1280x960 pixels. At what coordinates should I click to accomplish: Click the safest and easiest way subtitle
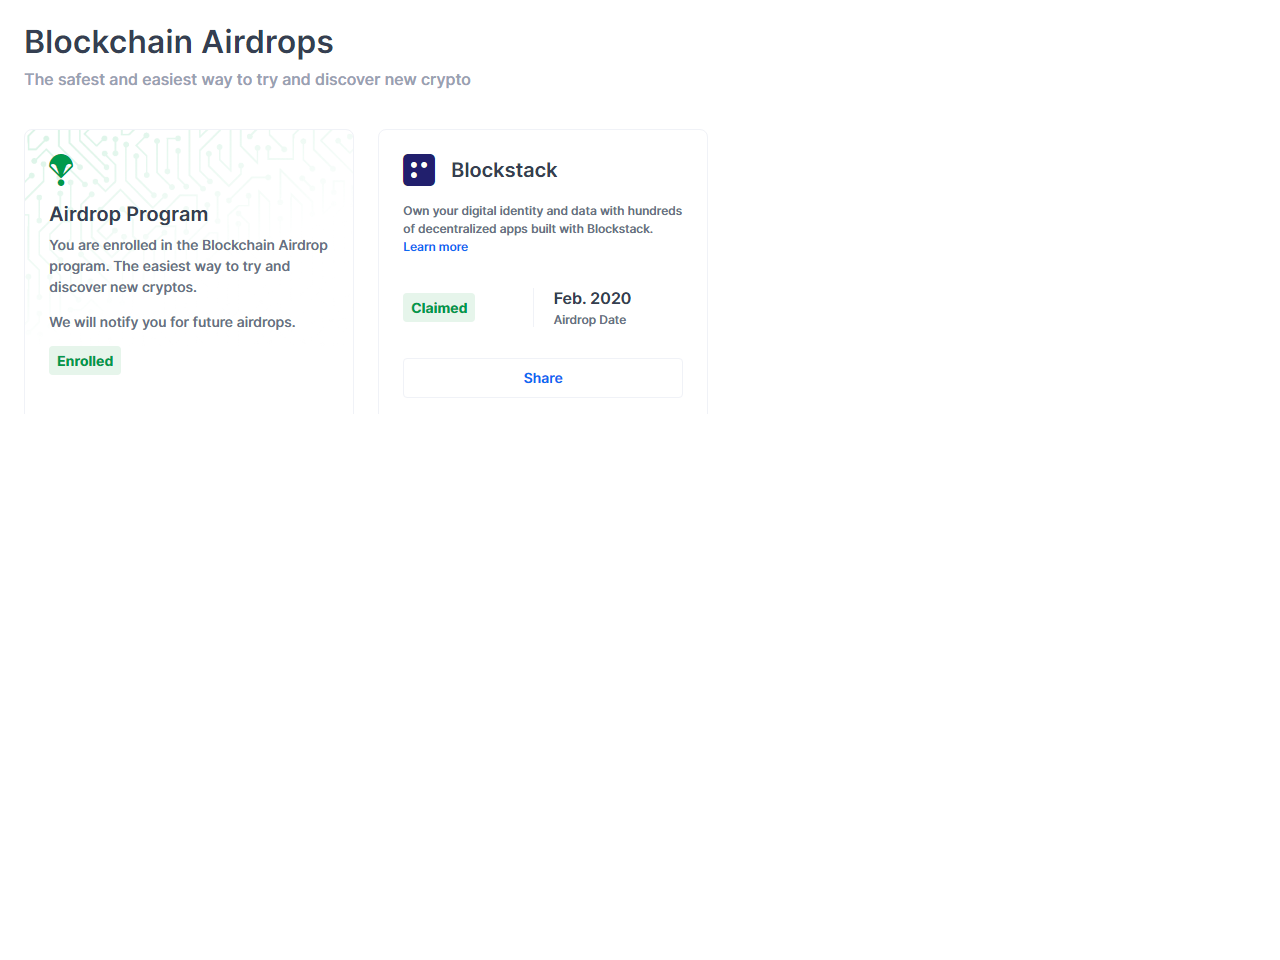247,79
